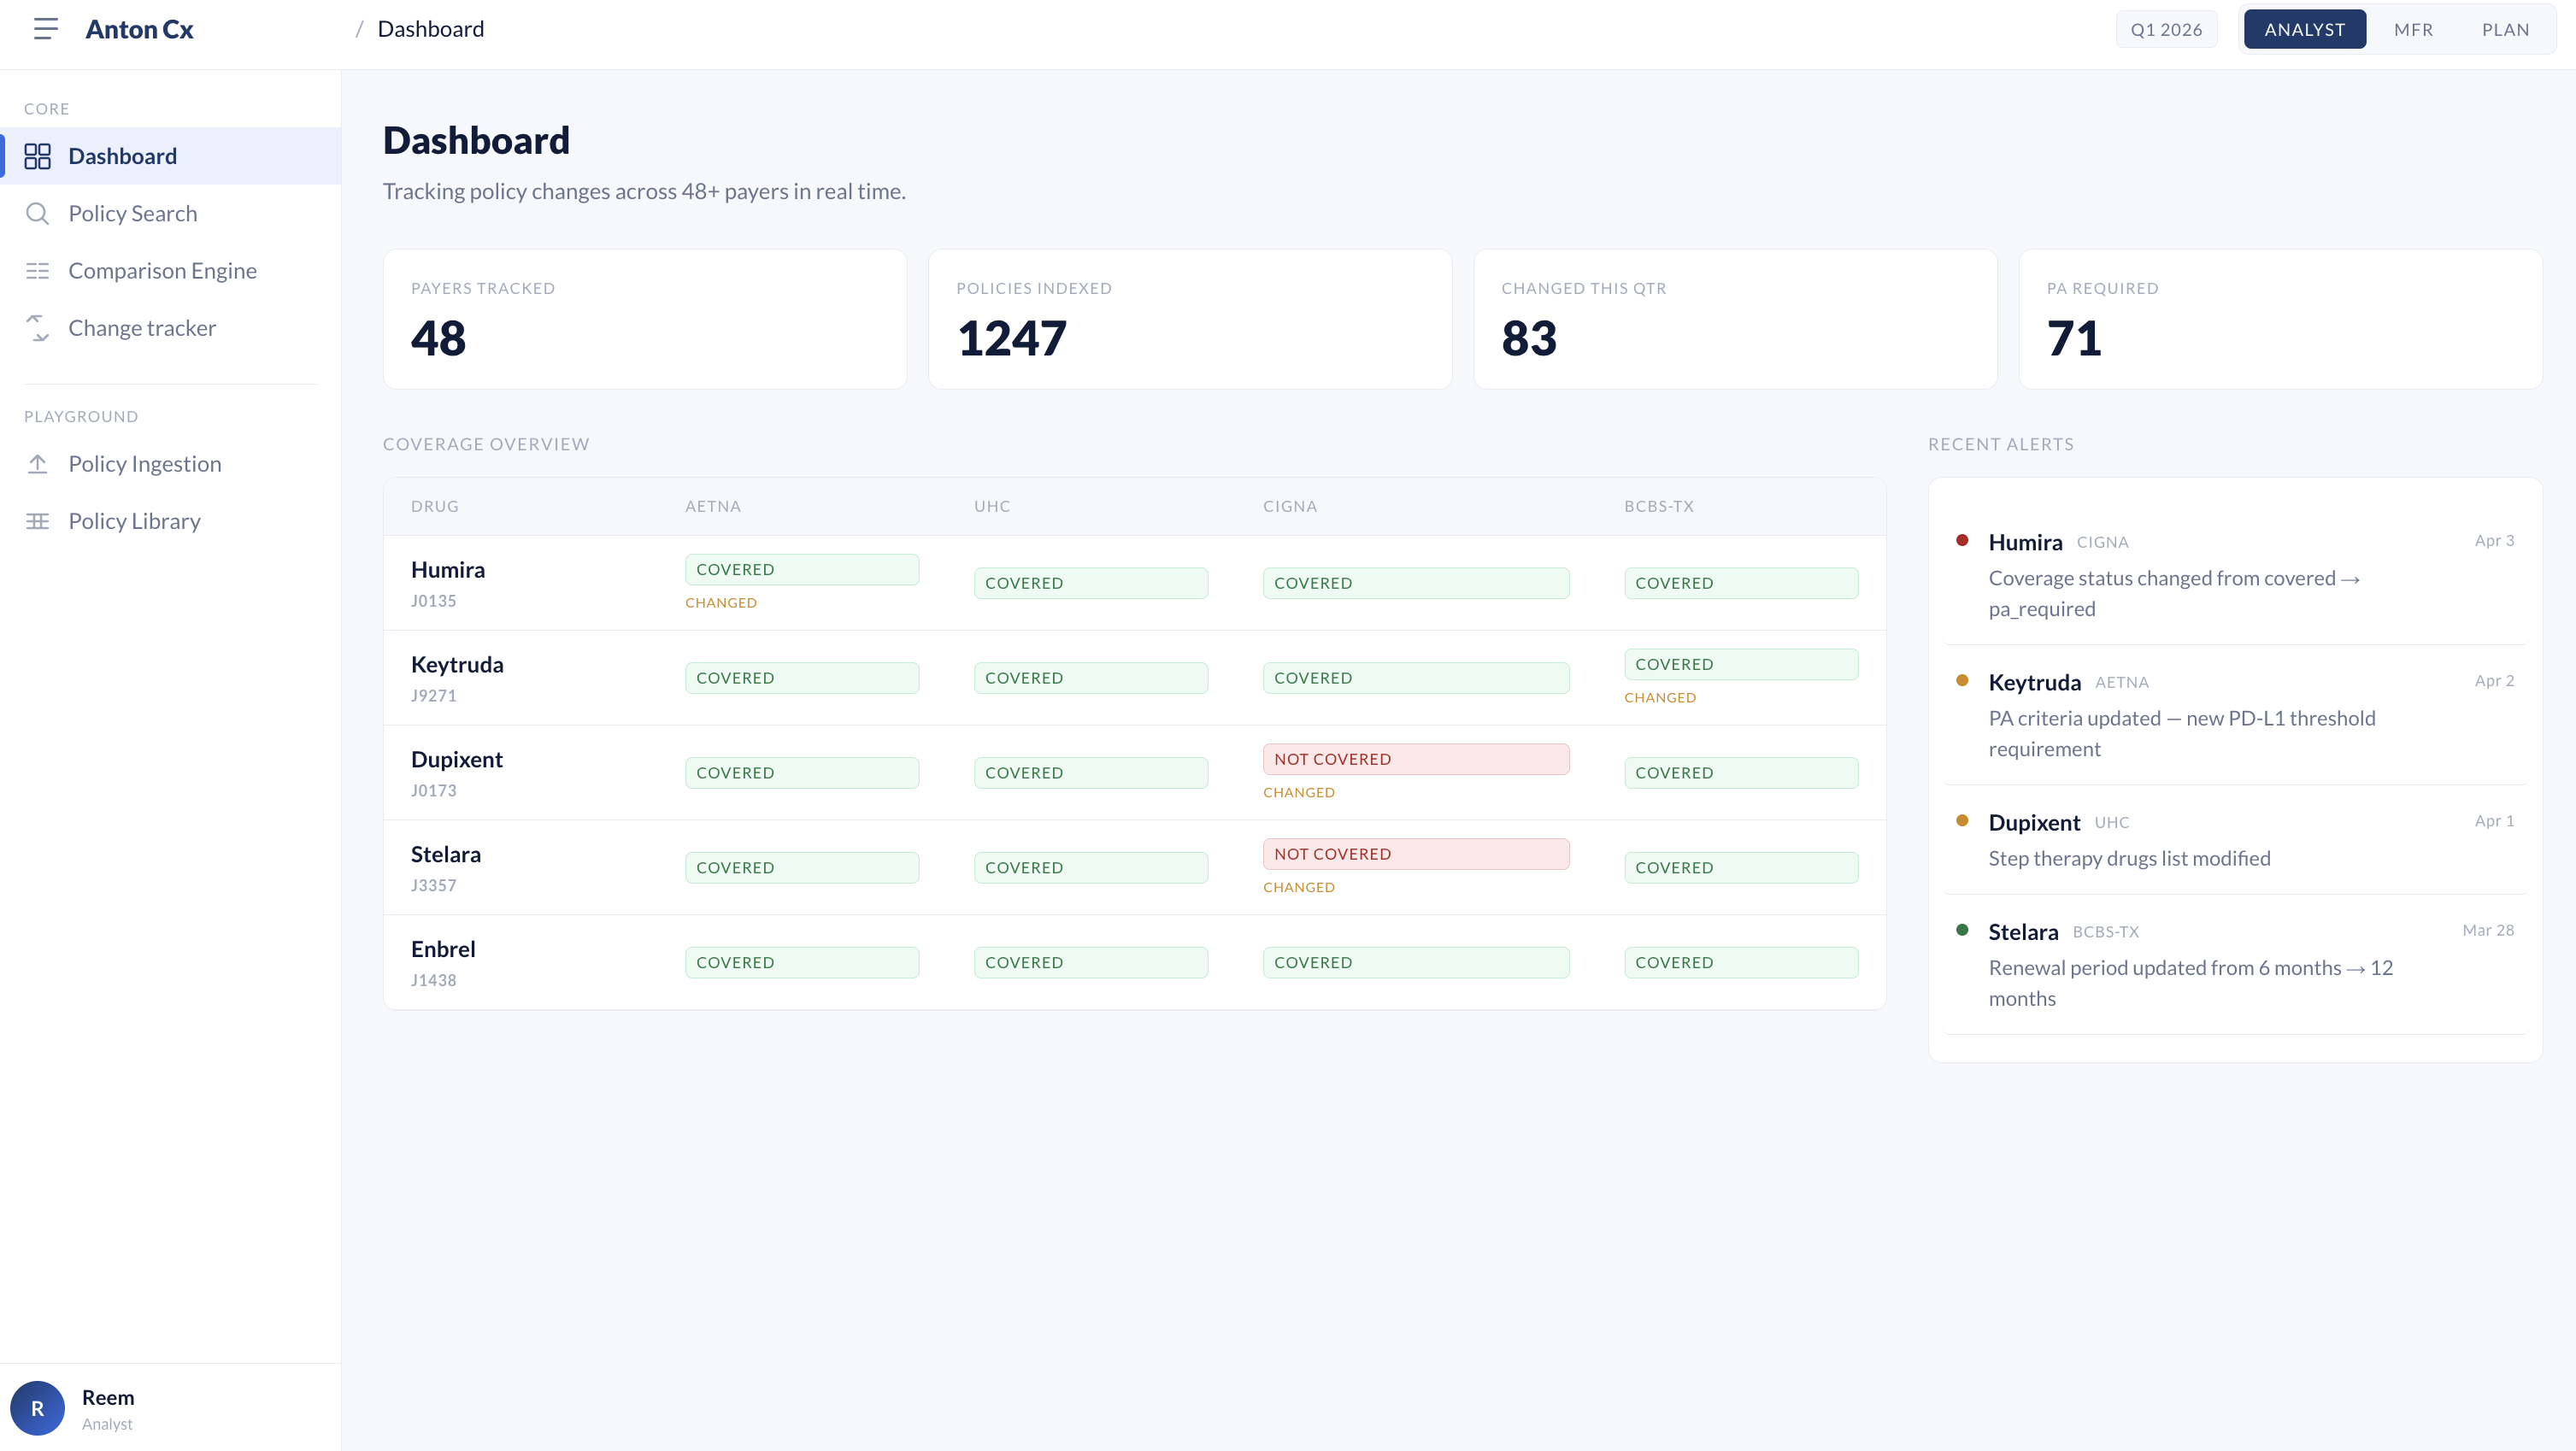
Task: Go to Policy Search in sidebar
Action: point(133,213)
